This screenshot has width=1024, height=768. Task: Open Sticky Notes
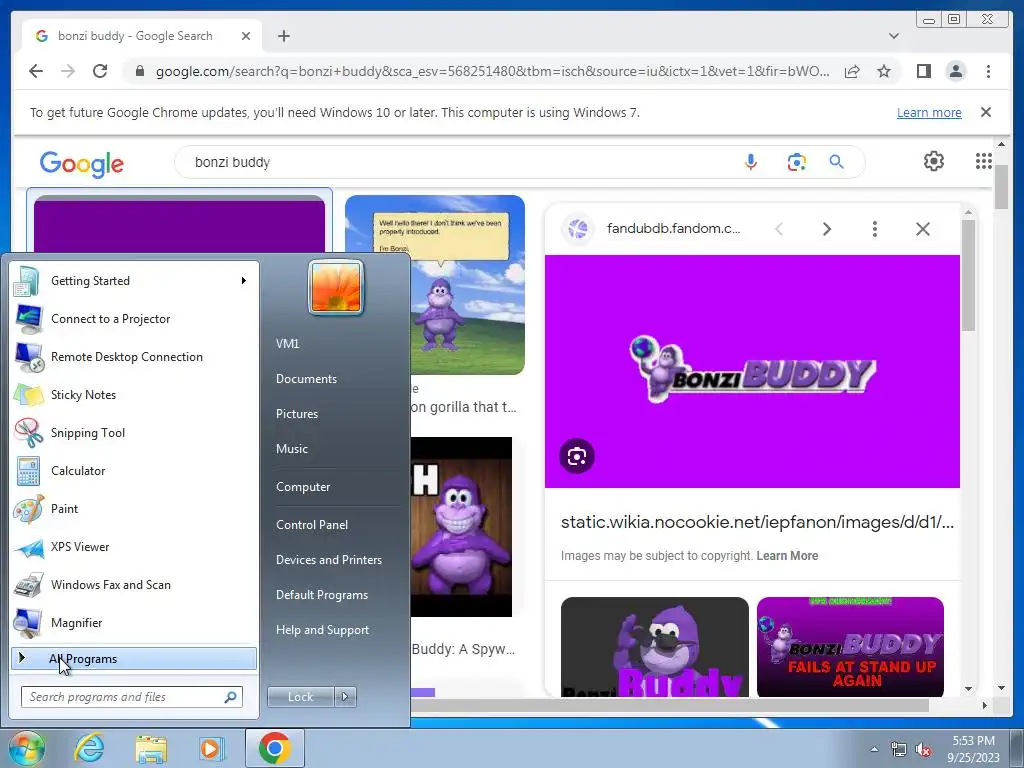point(134,394)
